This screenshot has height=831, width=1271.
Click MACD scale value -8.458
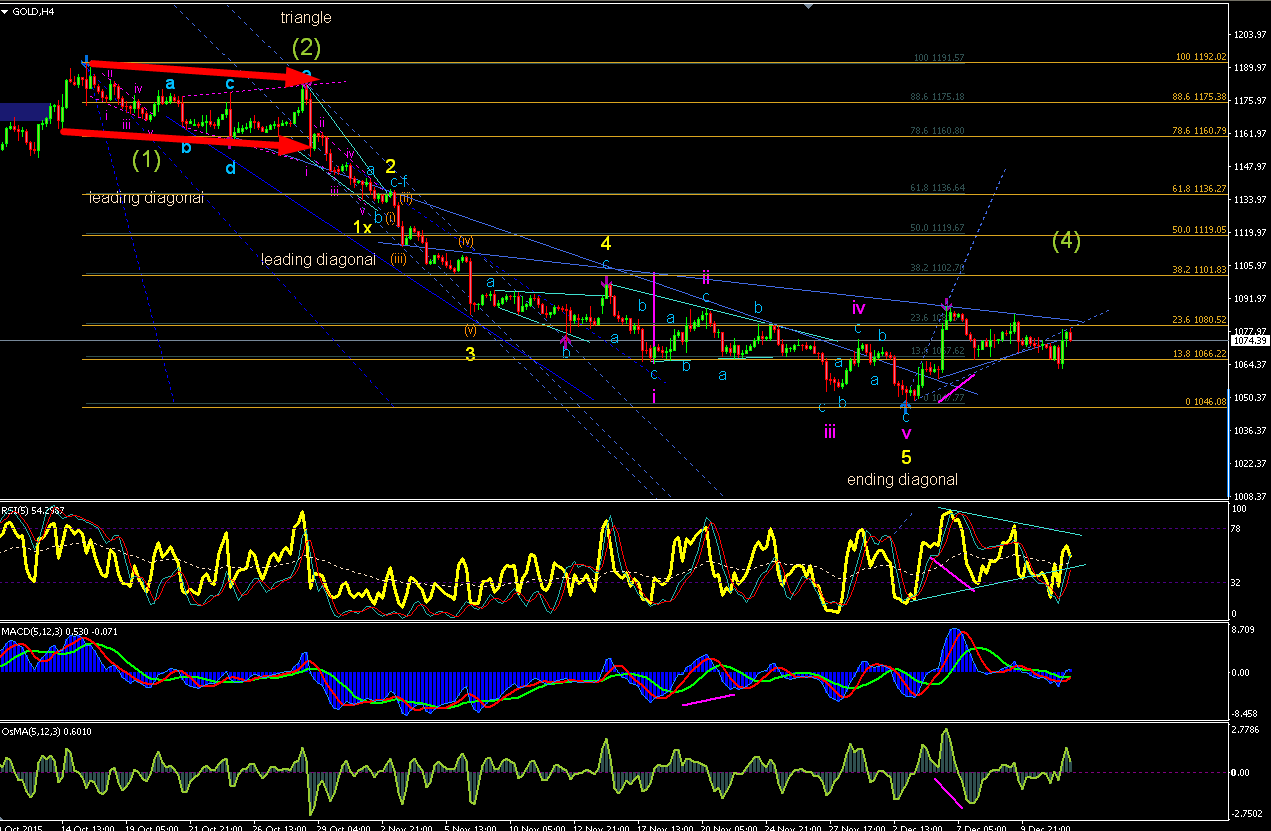click(x=1247, y=713)
